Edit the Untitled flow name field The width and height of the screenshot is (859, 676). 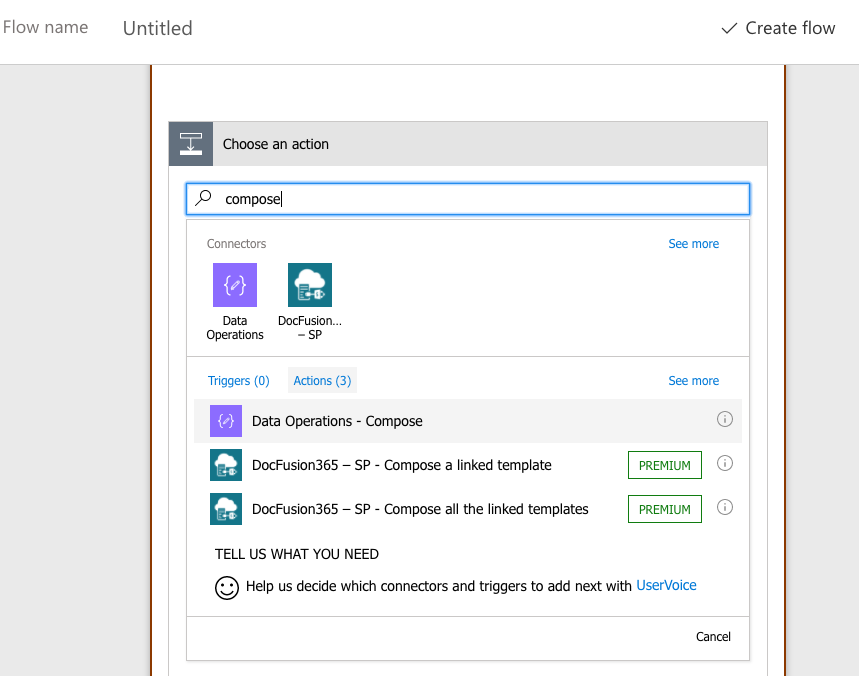[158, 28]
